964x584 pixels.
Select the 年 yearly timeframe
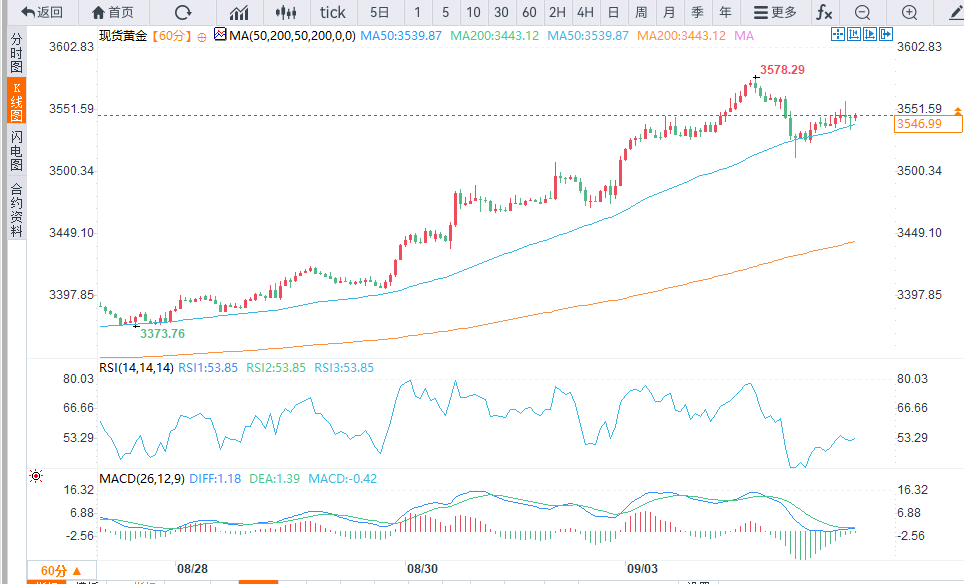(725, 12)
